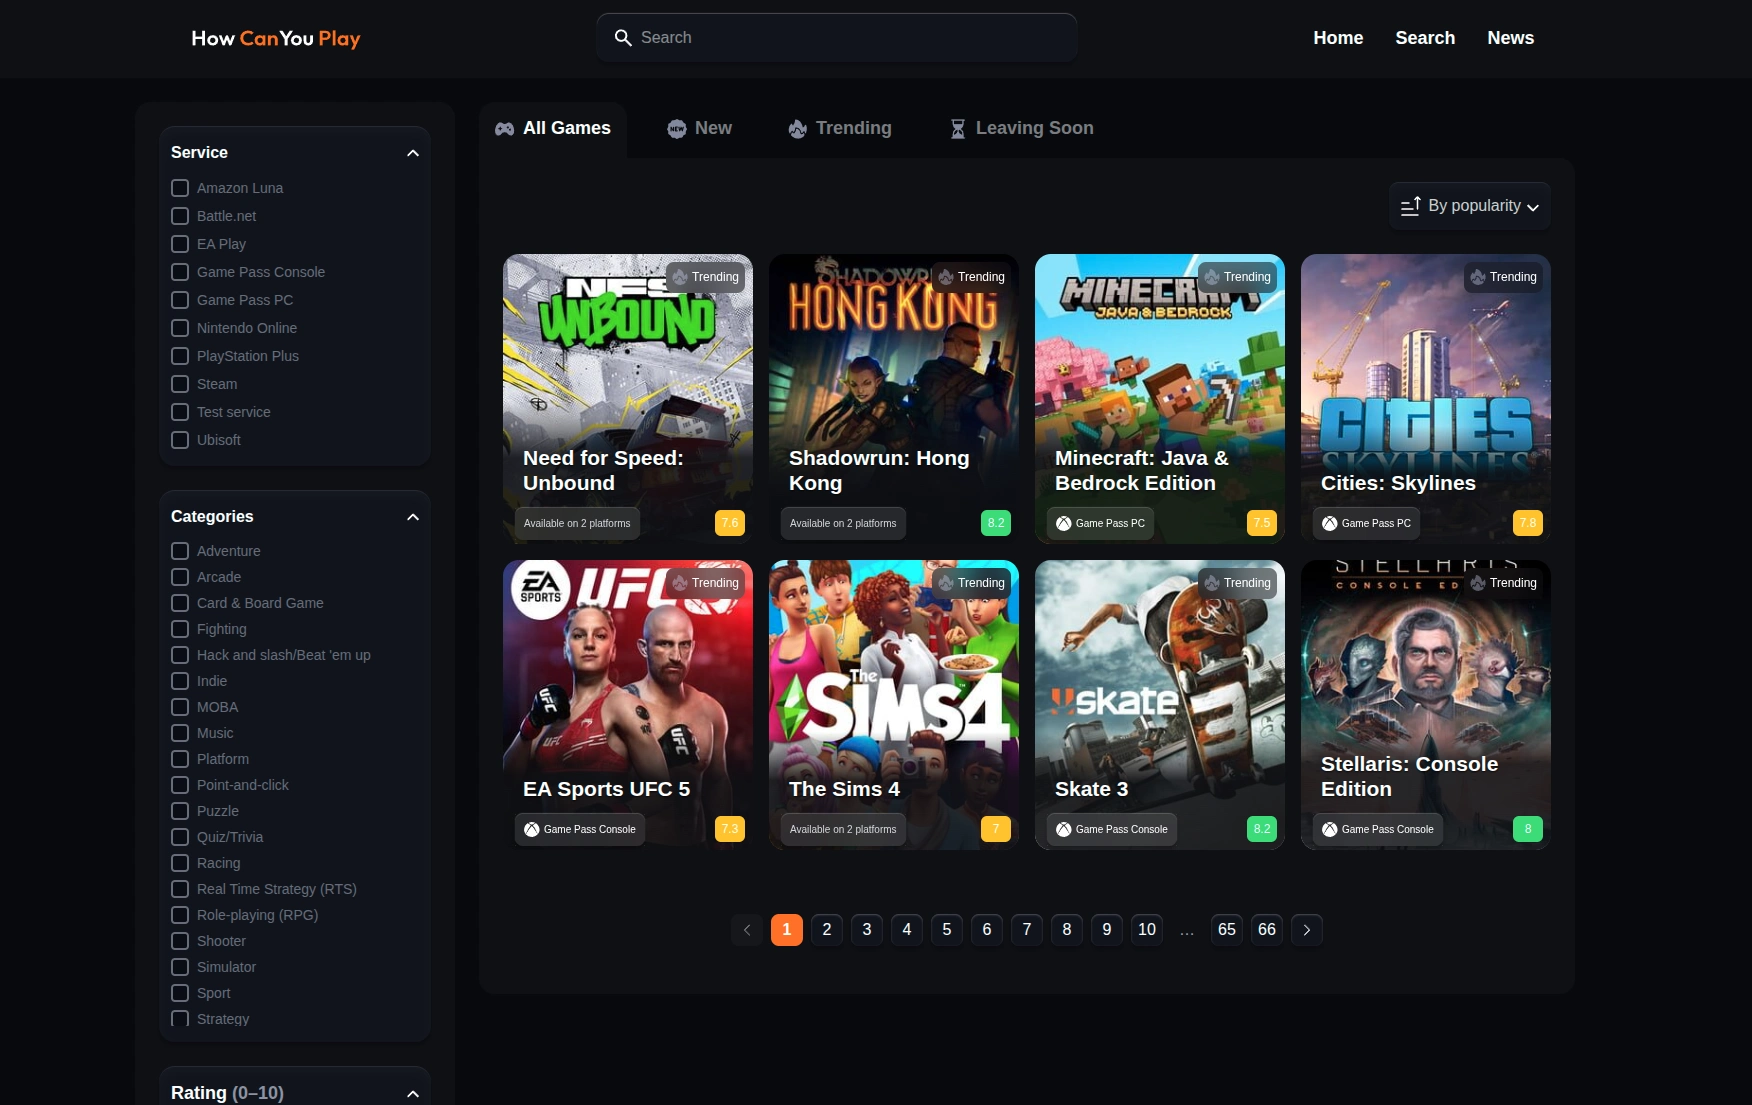Image resolution: width=1752 pixels, height=1105 pixels.
Task: Jump to page 10 of results
Action: pyautogui.click(x=1147, y=930)
